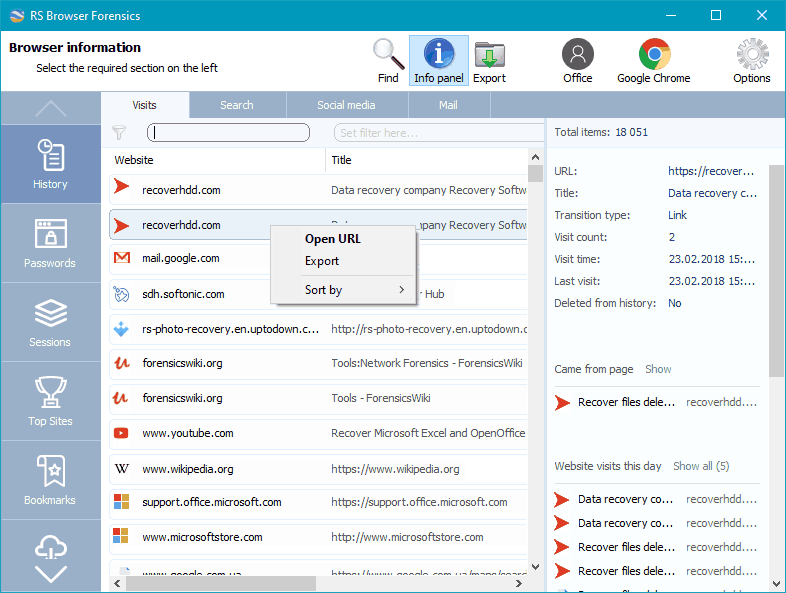Sort by the Title column header
This screenshot has width=786, height=593.
[x=341, y=160]
